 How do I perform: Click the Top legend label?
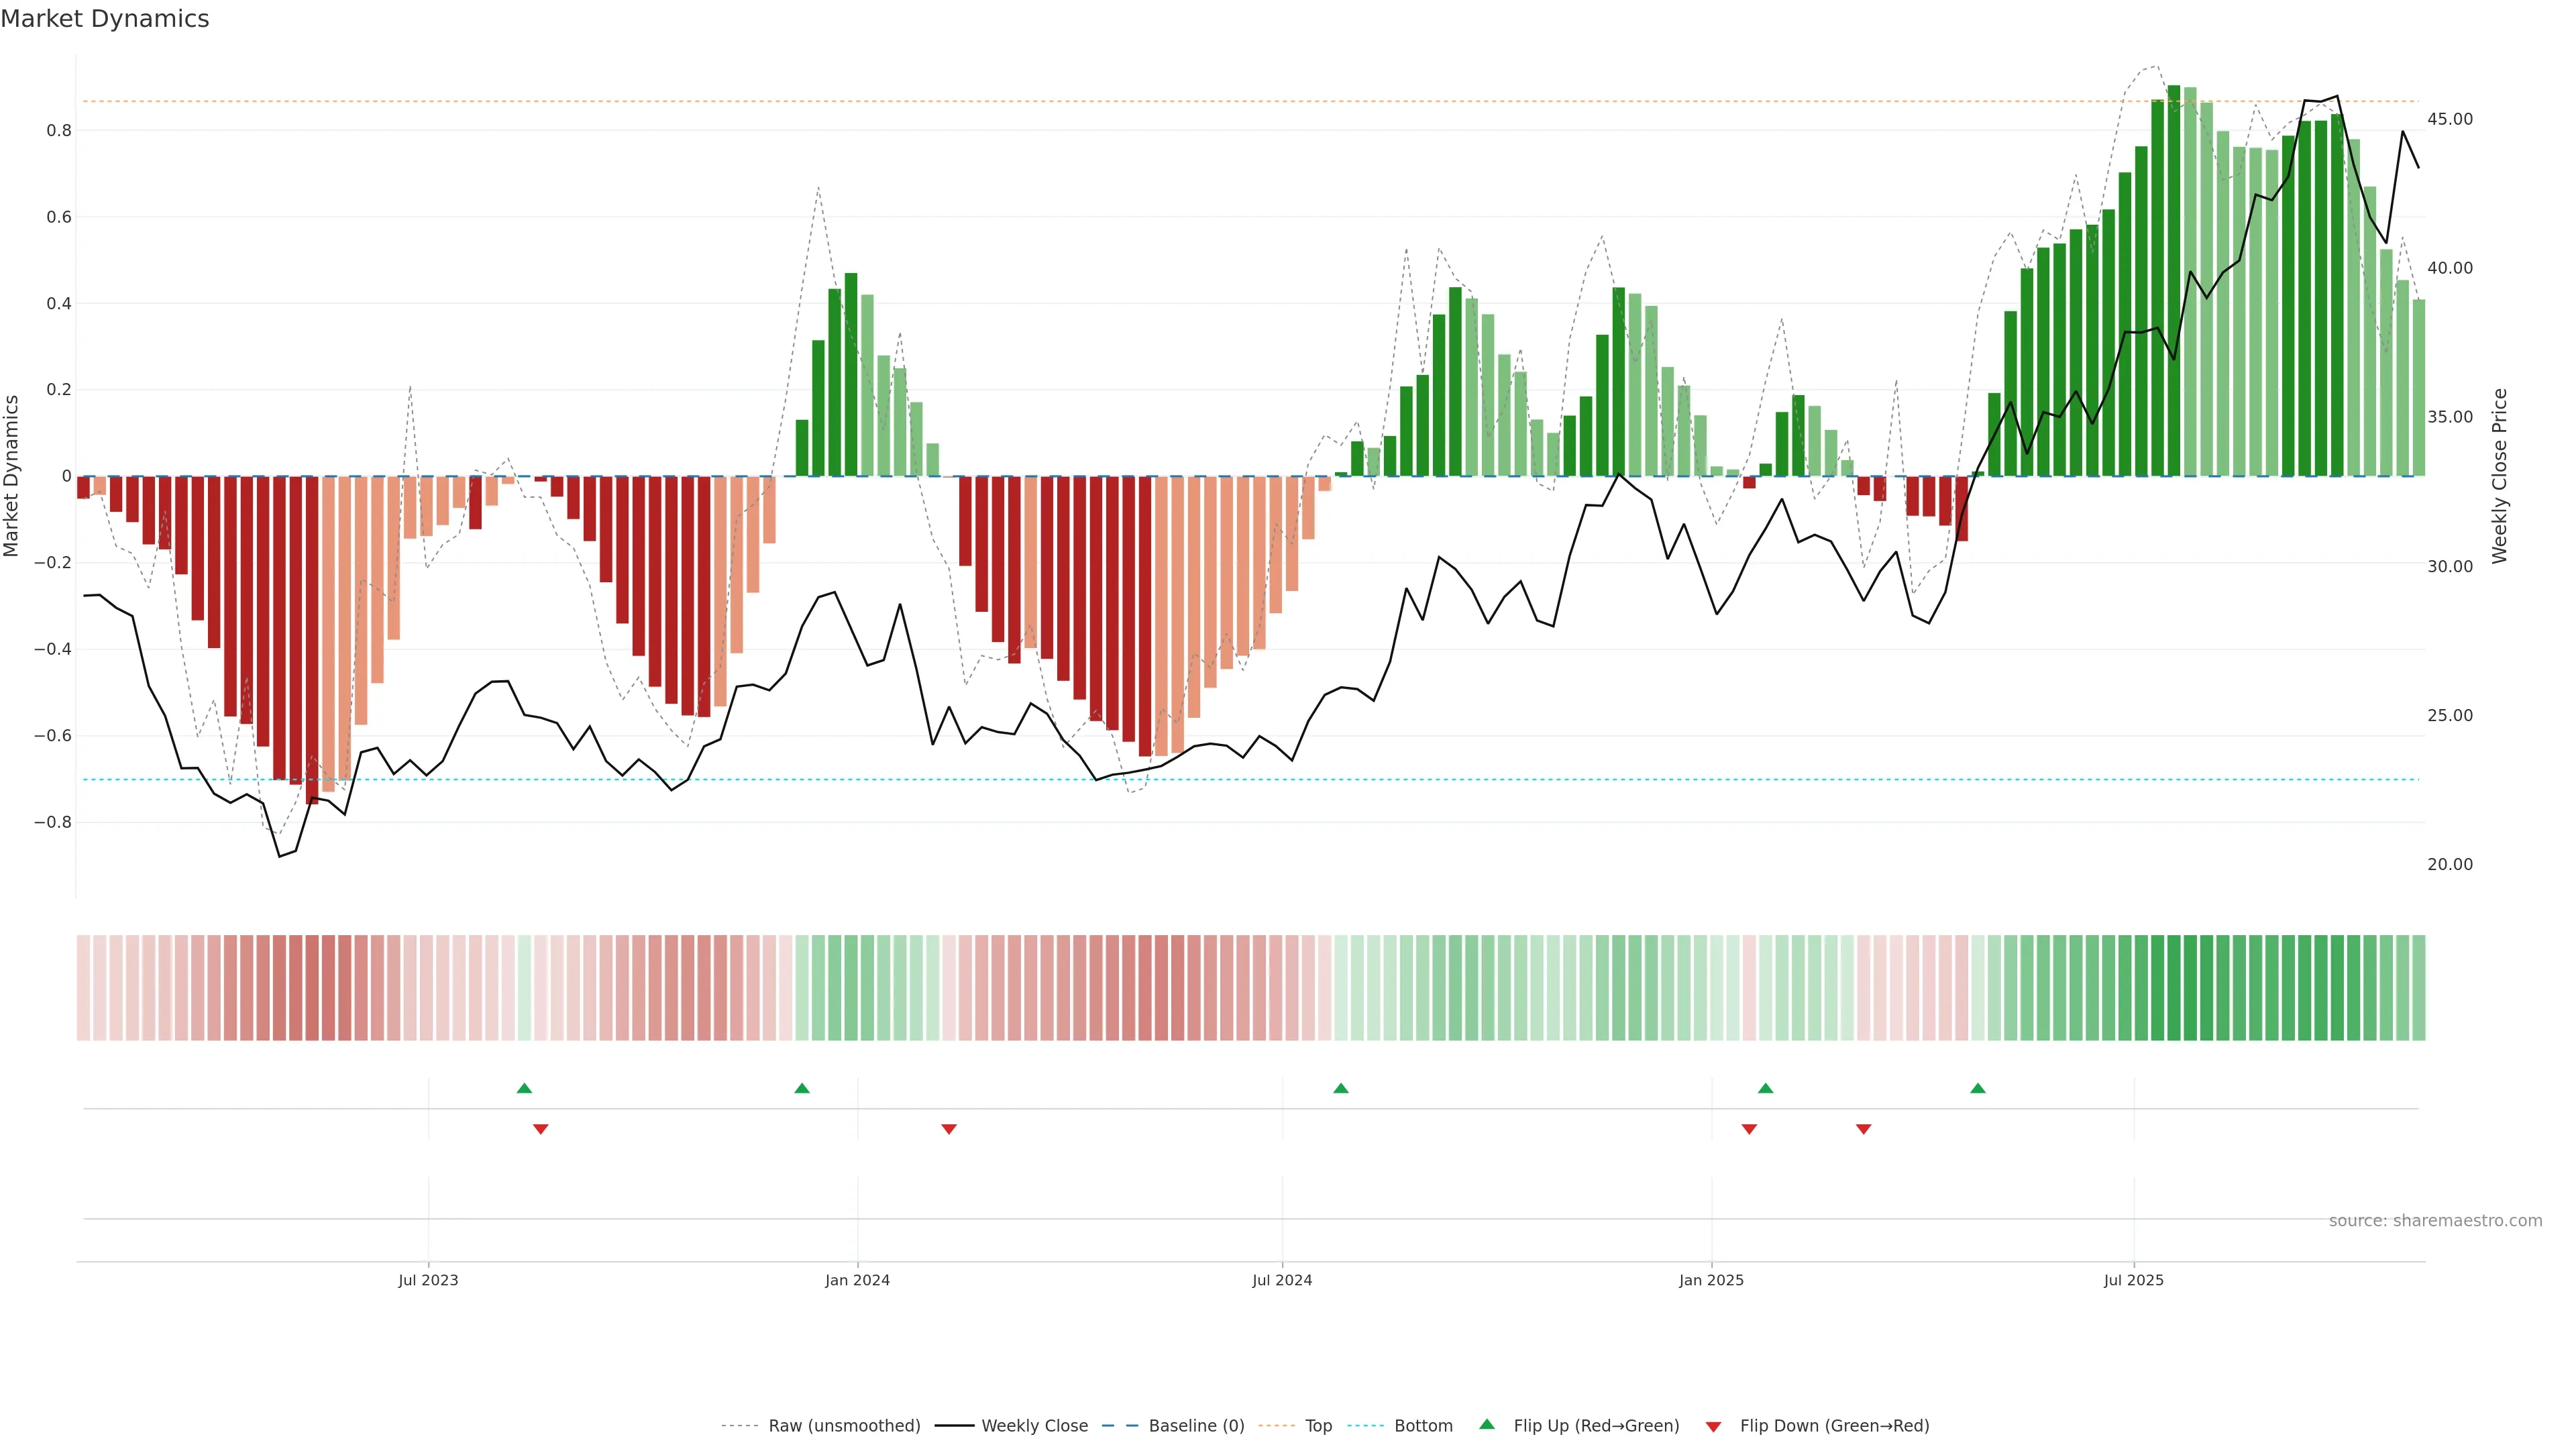[x=1318, y=1426]
